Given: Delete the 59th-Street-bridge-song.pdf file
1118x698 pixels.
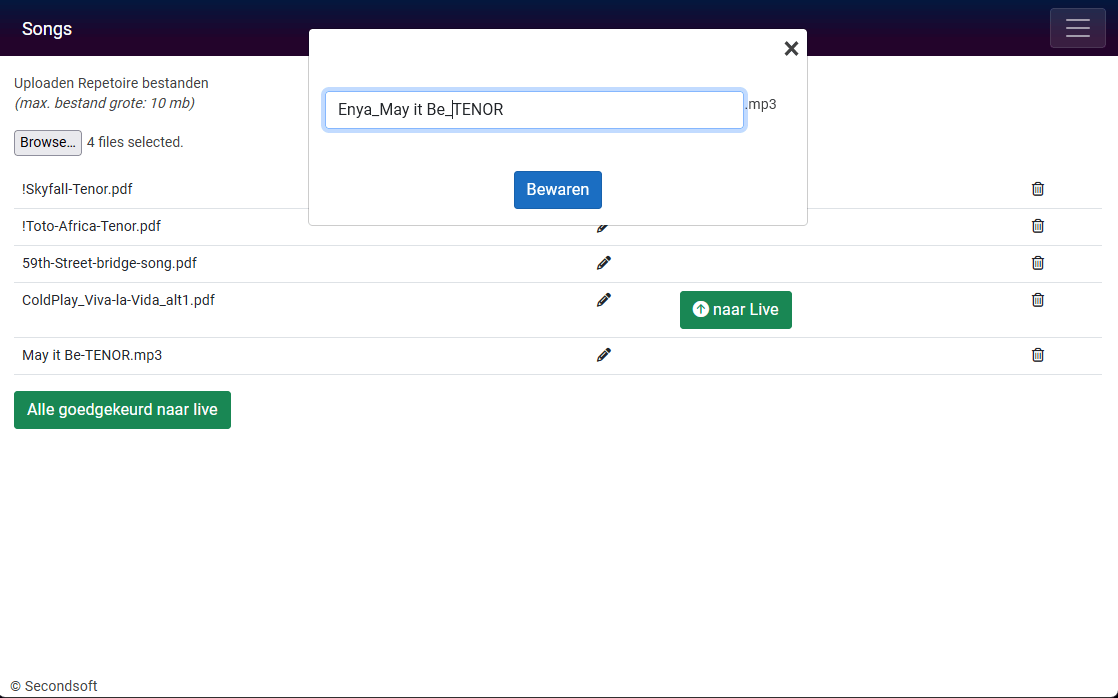Looking at the screenshot, I should [1037, 263].
